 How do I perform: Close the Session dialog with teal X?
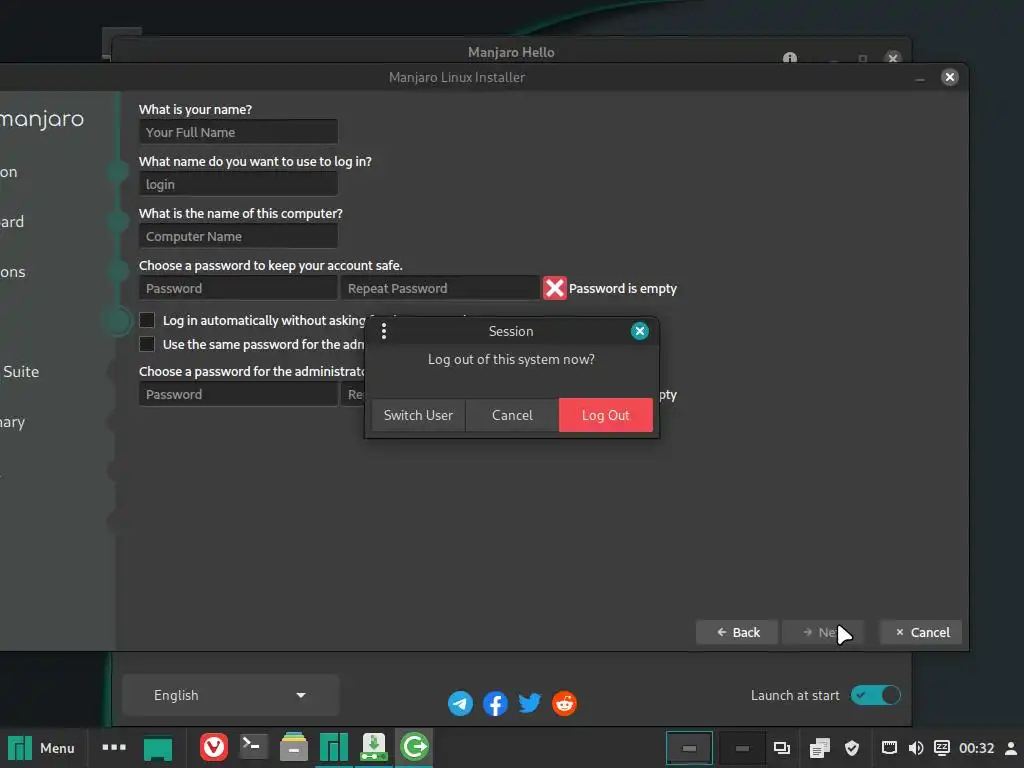(639, 331)
